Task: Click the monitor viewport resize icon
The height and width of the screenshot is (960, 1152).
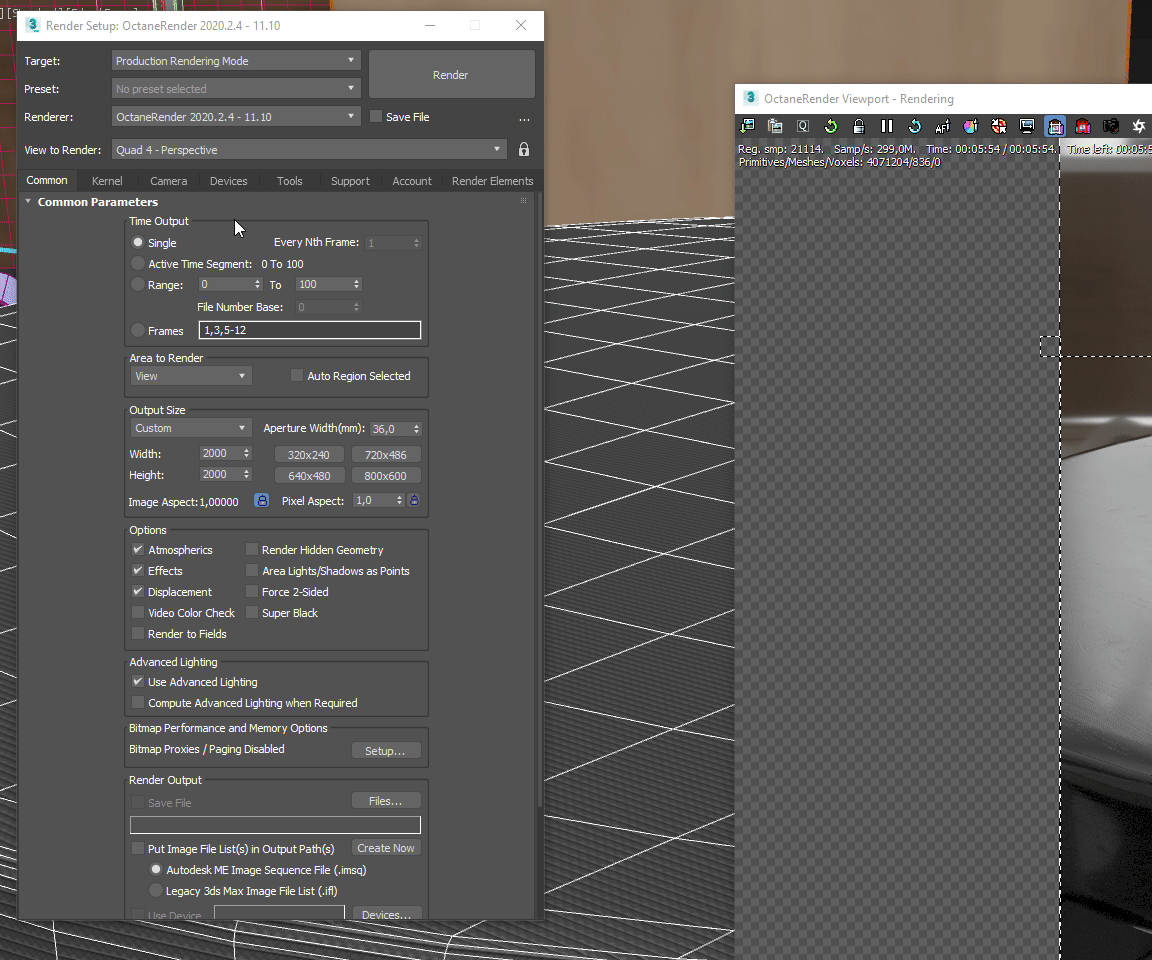Action: [1026, 126]
